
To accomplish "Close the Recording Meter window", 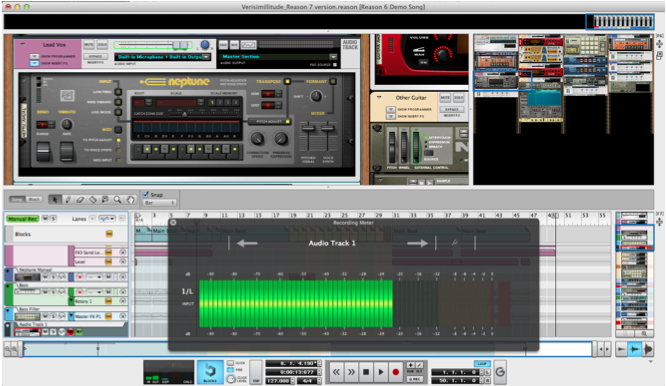I will [173, 222].
